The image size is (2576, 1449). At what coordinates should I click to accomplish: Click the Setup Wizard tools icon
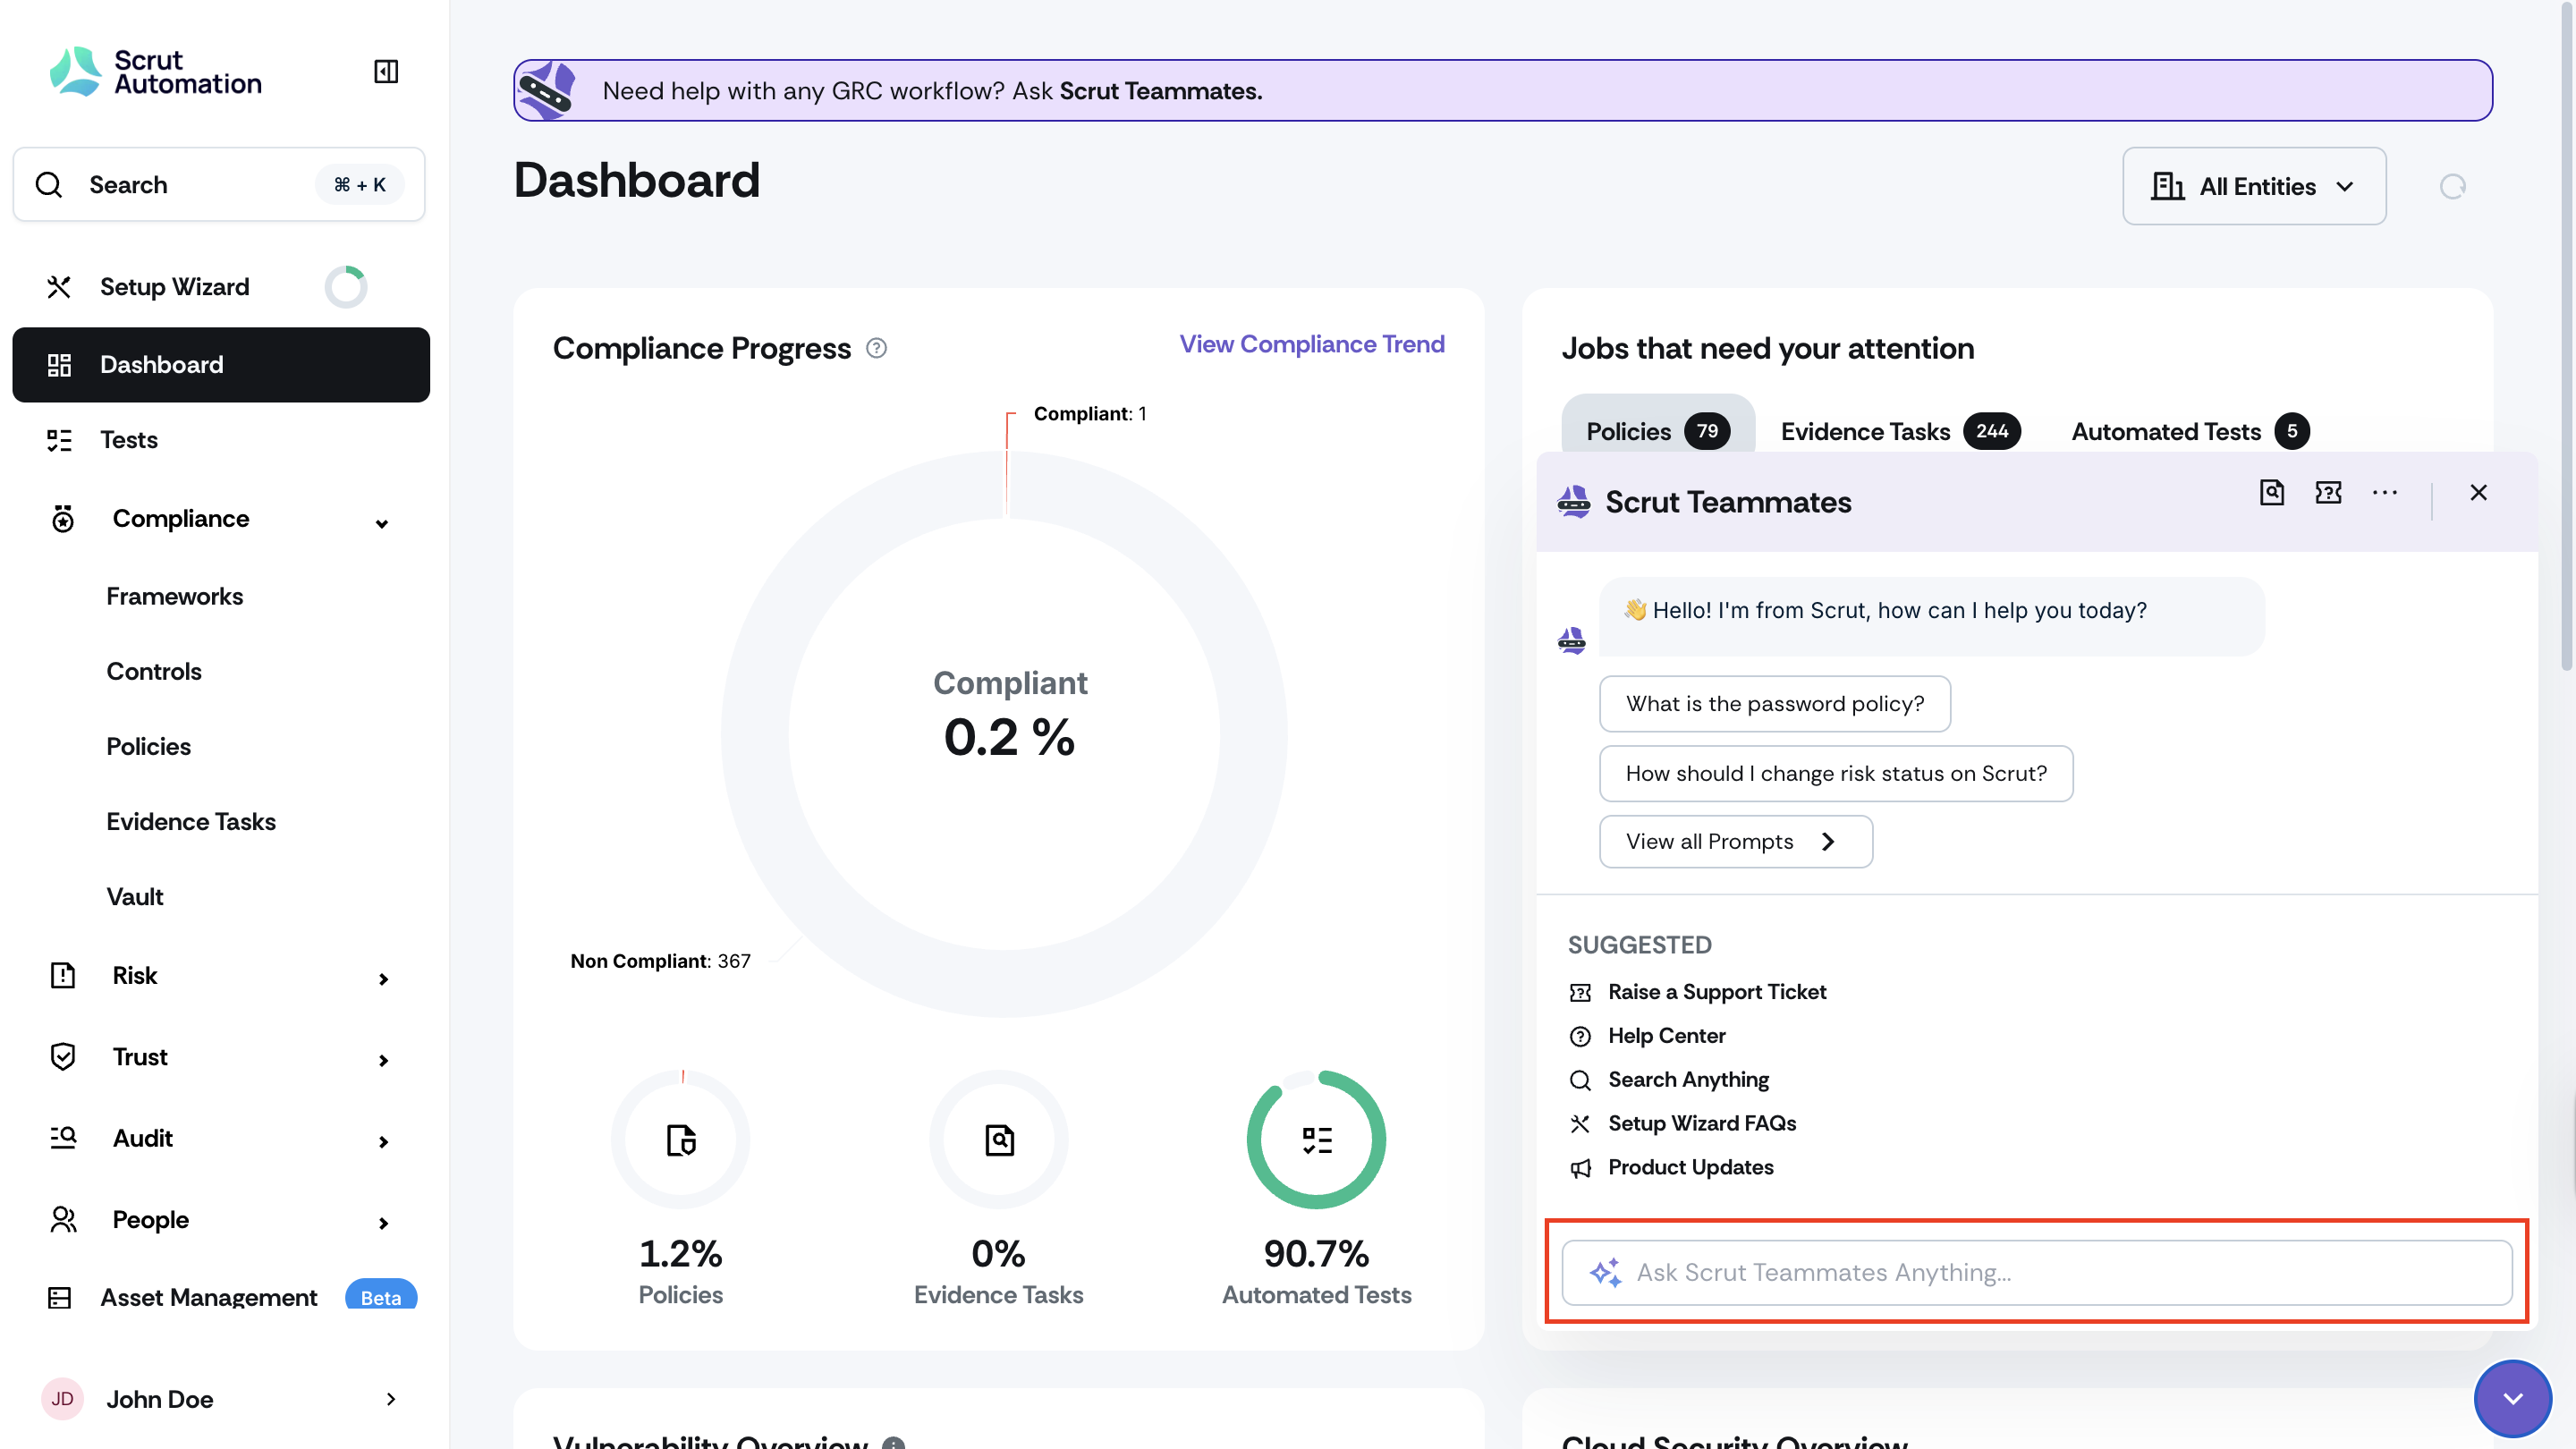pyautogui.click(x=59, y=287)
